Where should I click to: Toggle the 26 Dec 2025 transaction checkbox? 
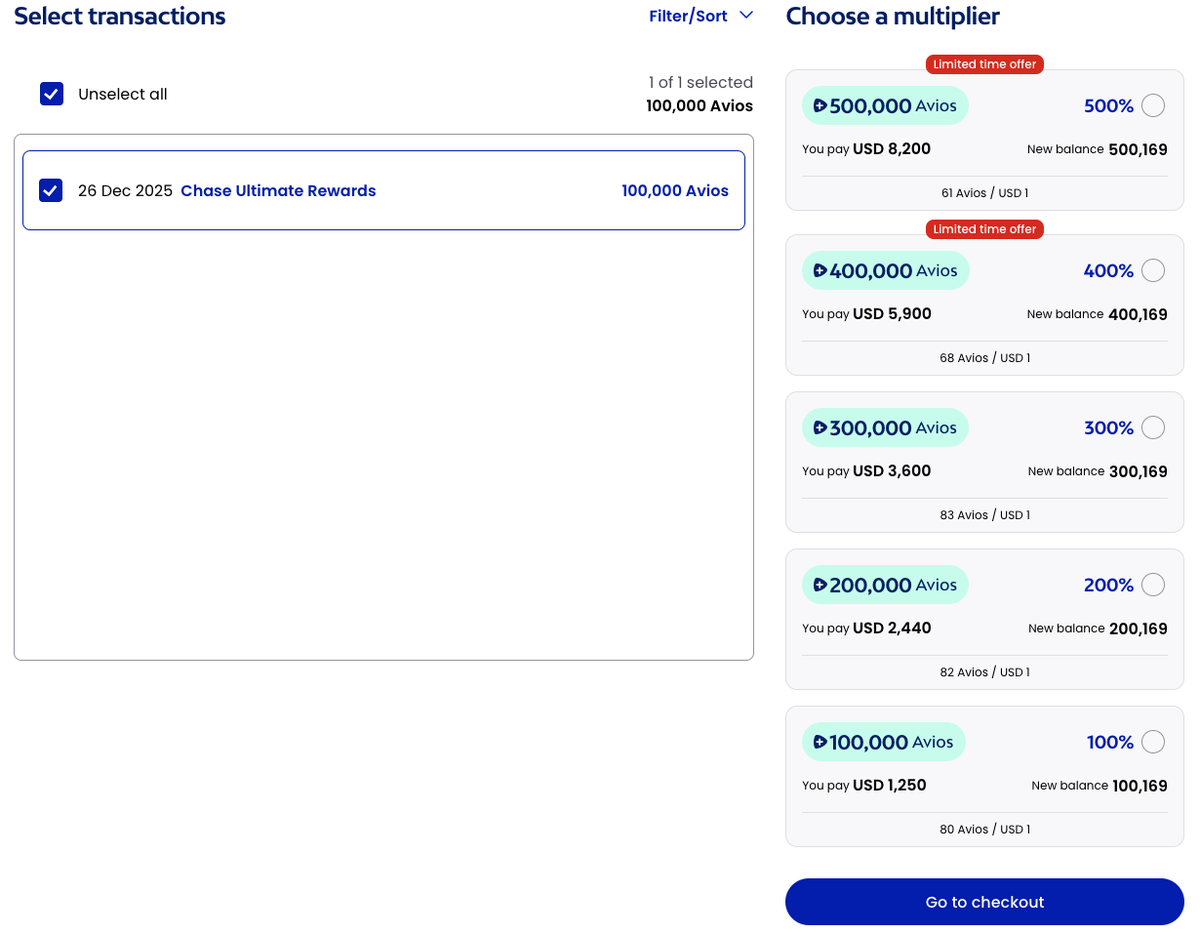click(x=50, y=190)
